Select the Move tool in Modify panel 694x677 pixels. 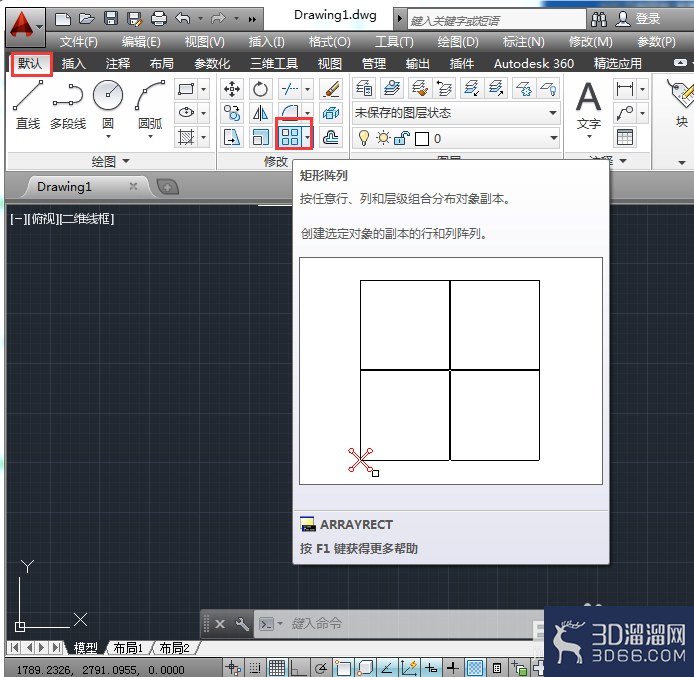coord(232,89)
